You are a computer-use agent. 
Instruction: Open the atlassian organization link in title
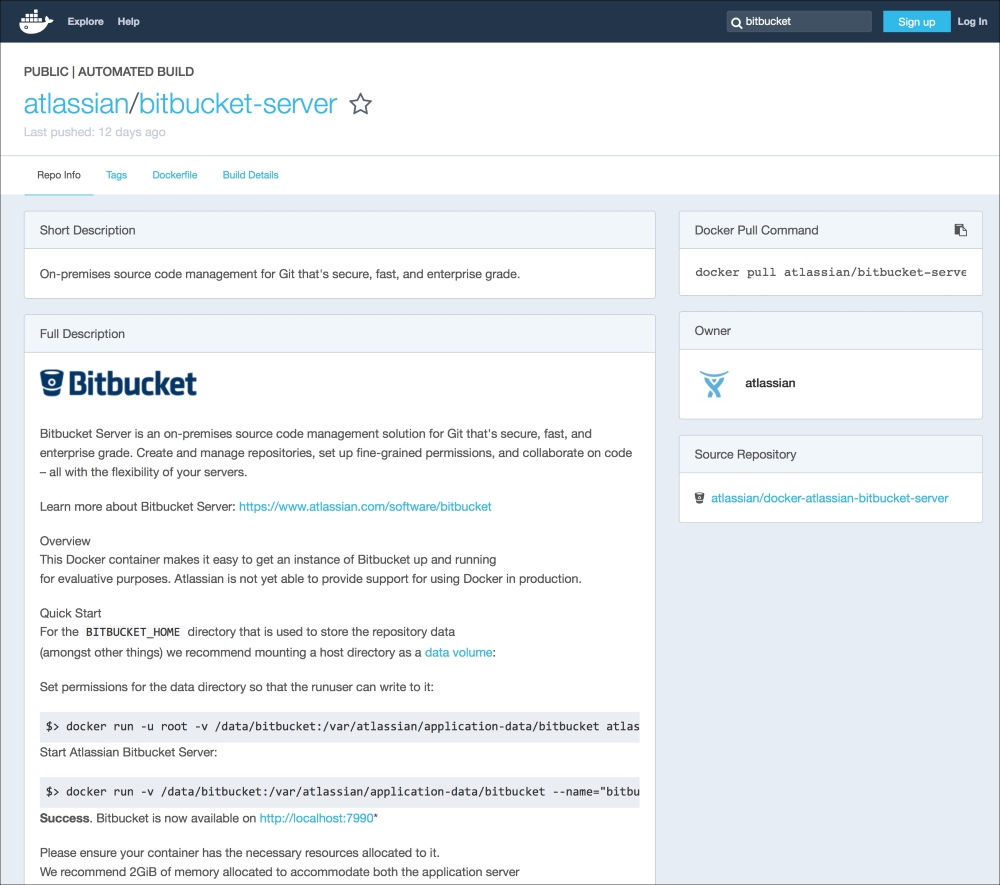click(76, 104)
